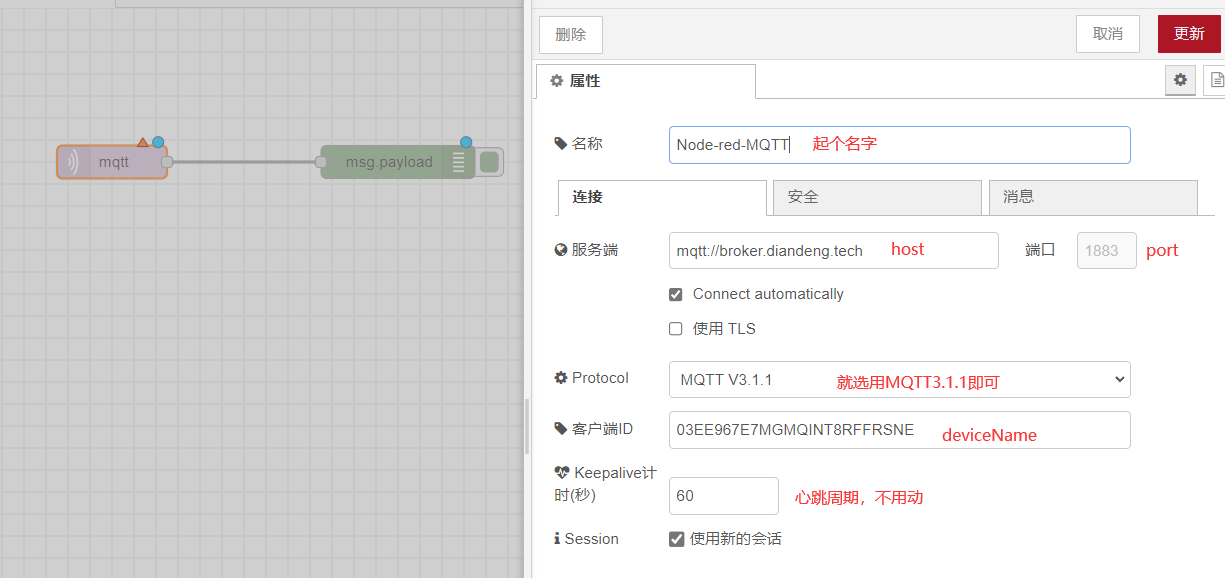Open the node settings gear icon

click(x=1180, y=80)
